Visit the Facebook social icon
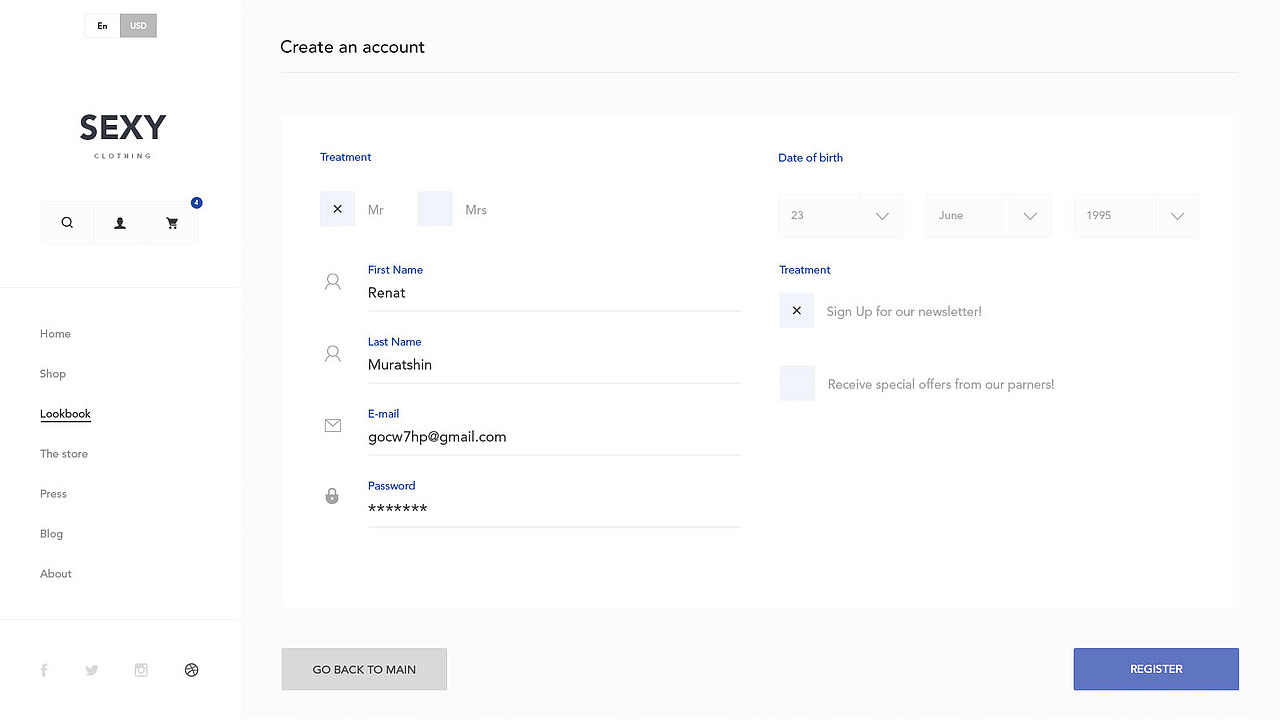 [44, 670]
